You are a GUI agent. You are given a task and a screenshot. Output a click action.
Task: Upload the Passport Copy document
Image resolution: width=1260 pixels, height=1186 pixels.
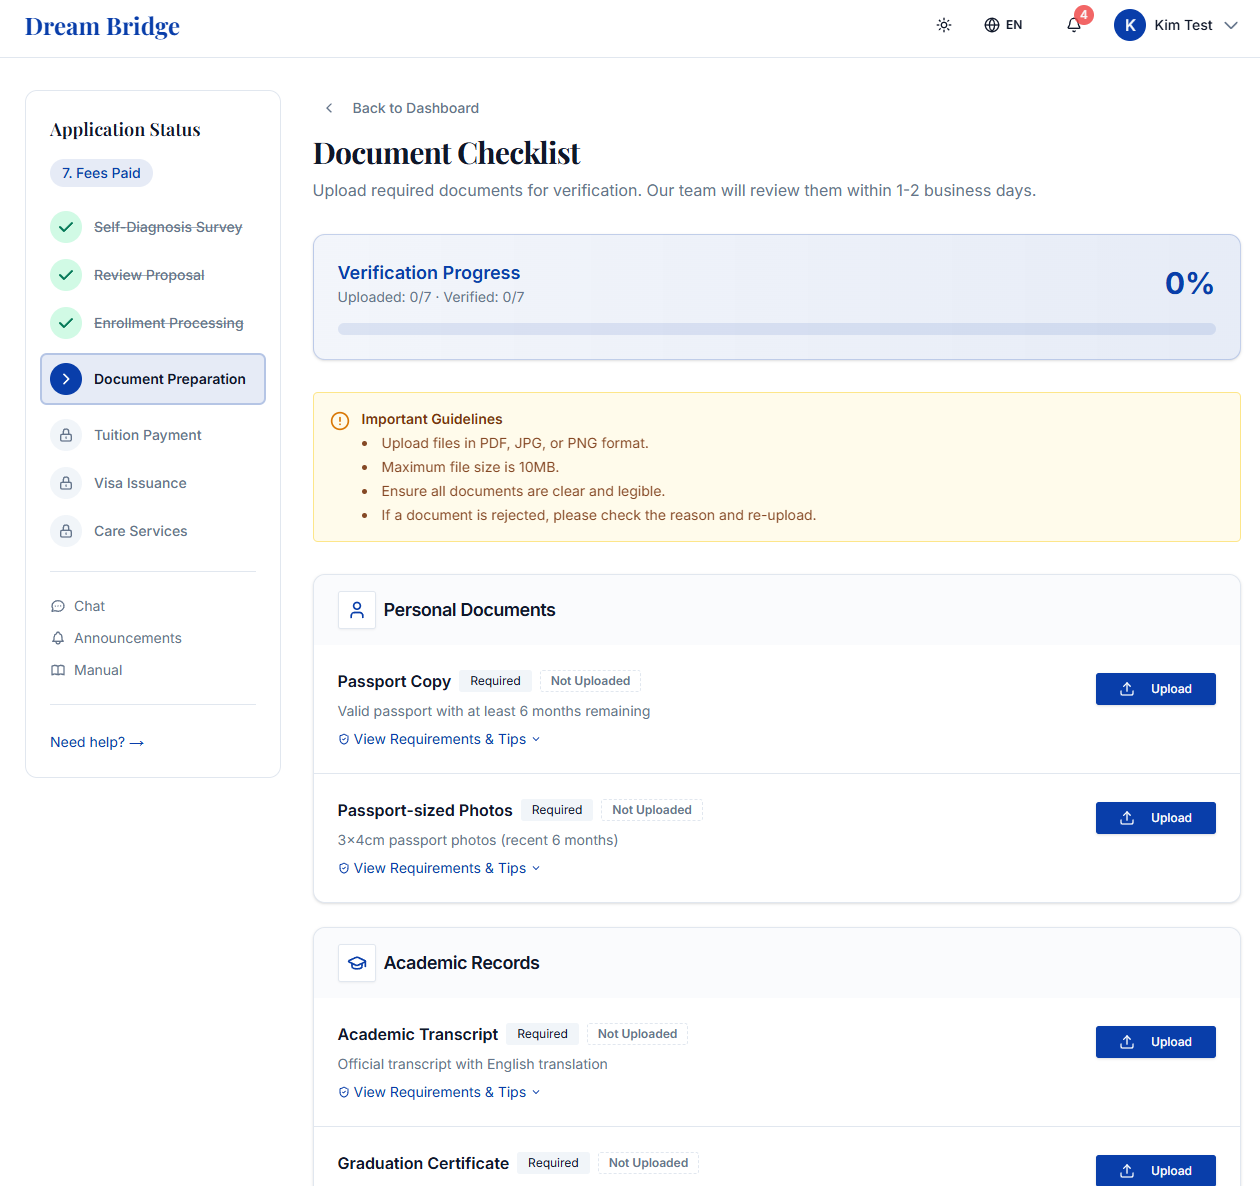pos(1156,689)
